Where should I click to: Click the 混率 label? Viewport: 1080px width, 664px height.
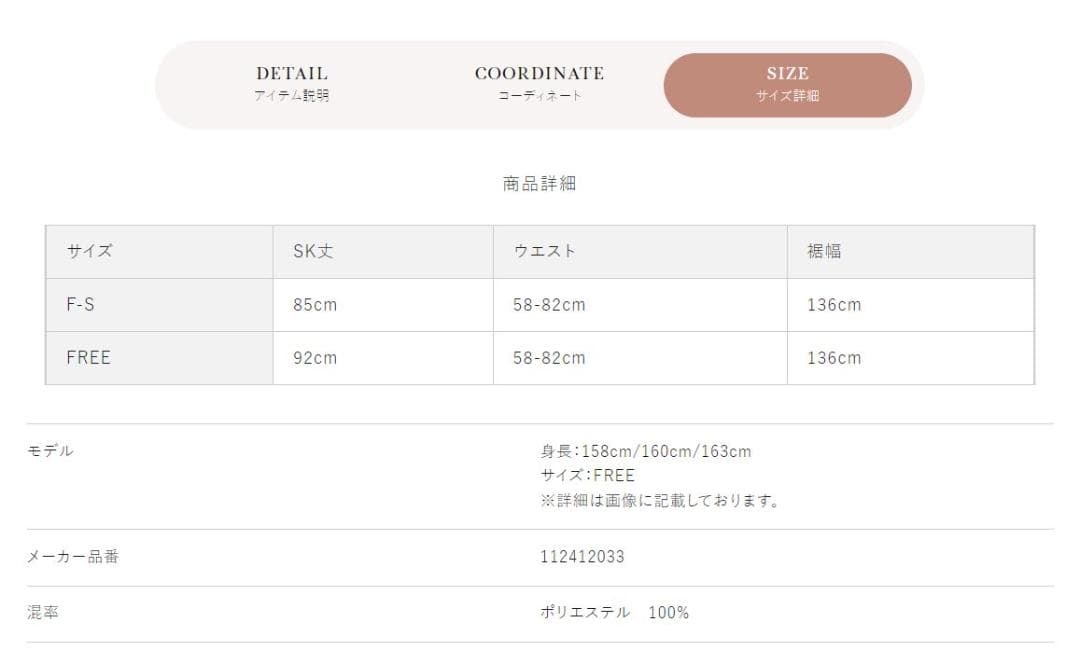click(x=43, y=612)
